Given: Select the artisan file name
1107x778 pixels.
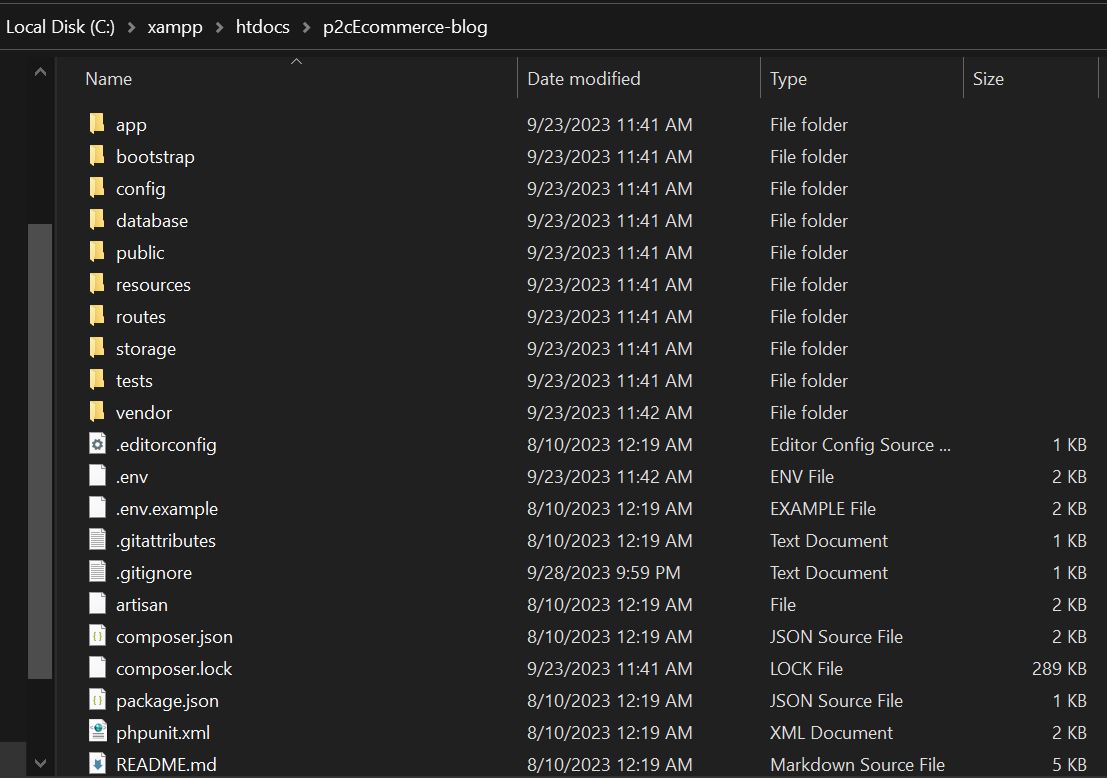Looking at the screenshot, I should (141, 604).
